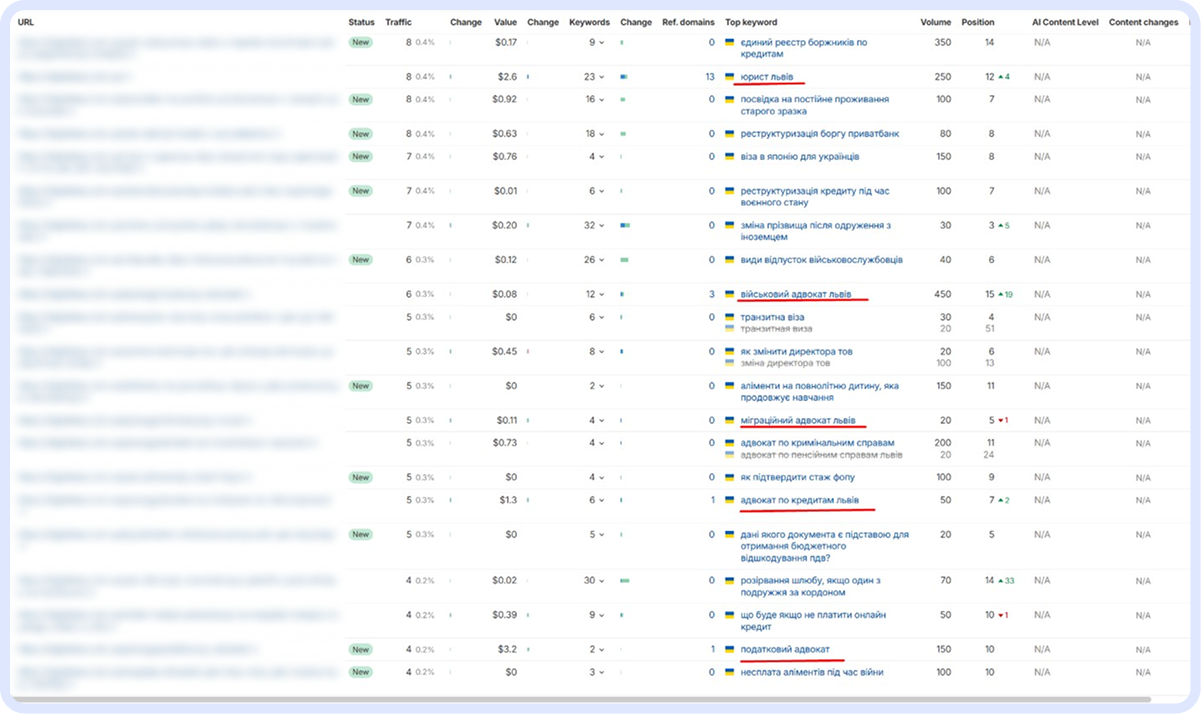The image size is (1201, 714).
Task: Click flag icon next to 'віза в японію для українців'
Action: click(x=730, y=157)
